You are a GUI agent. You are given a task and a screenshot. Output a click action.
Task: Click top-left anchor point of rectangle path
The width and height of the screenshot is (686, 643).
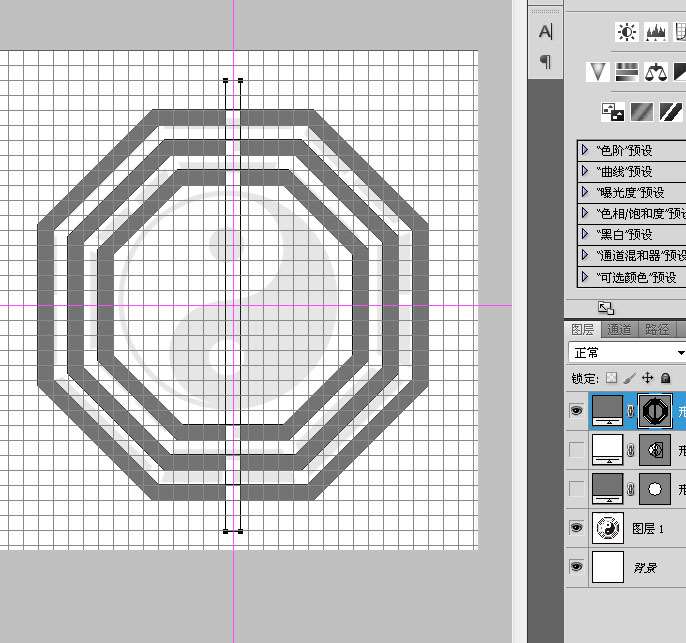click(226, 80)
